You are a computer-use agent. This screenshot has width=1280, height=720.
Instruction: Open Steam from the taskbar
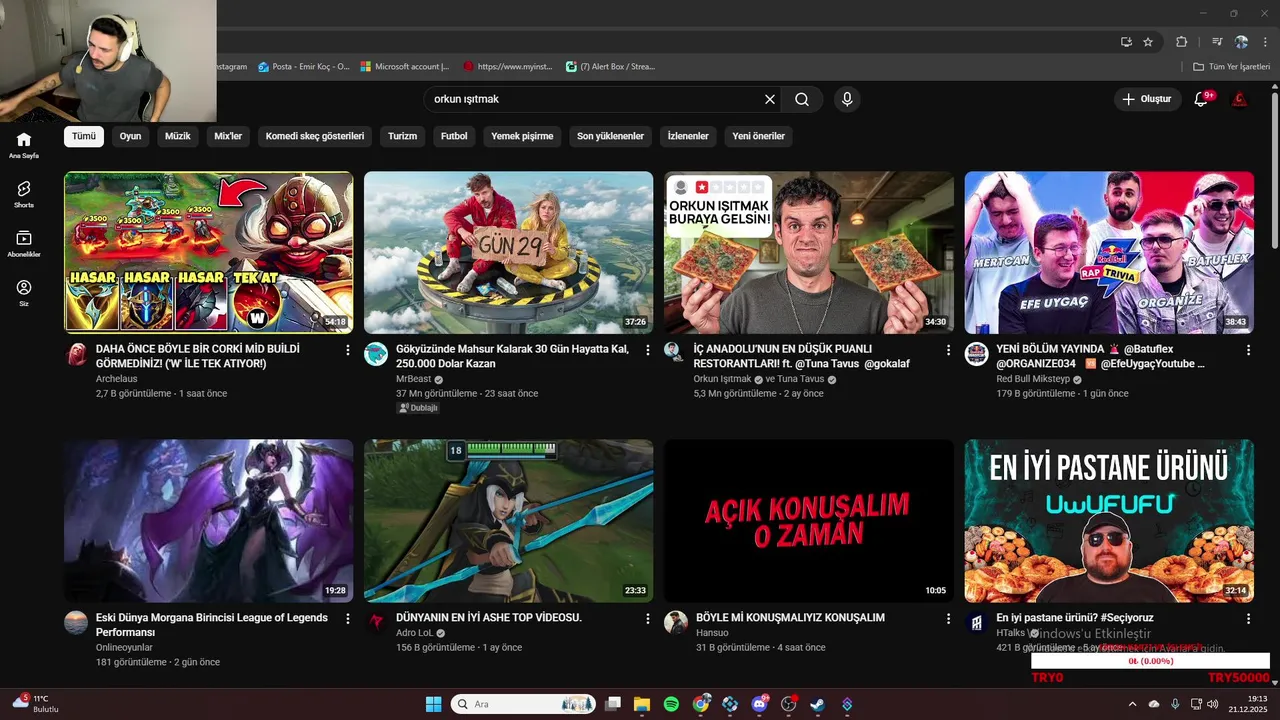coord(817,704)
